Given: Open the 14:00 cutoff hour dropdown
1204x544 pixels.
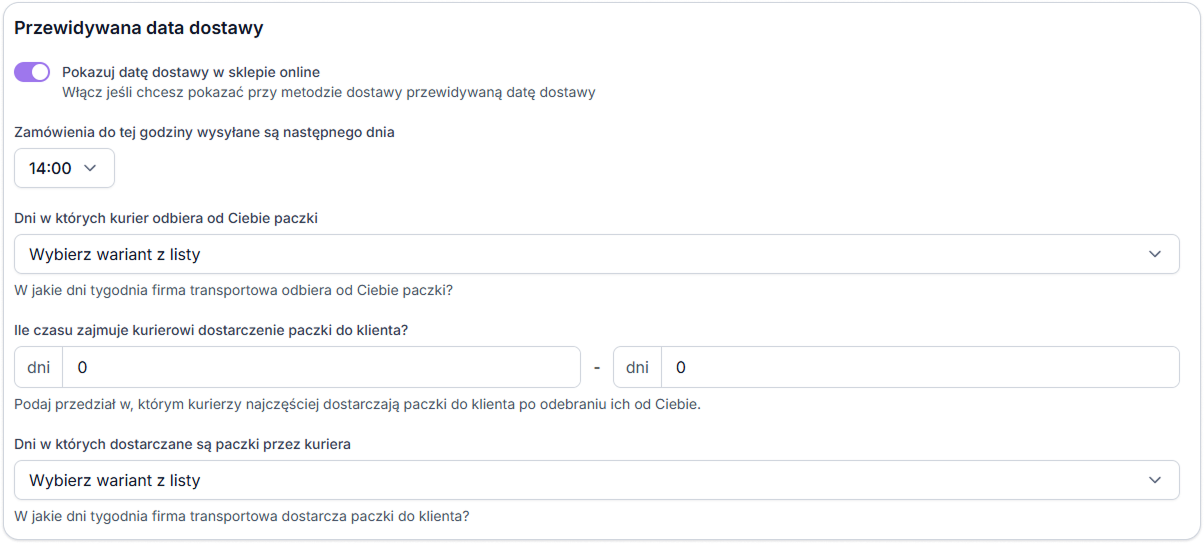Looking at the screenshot, I should 65,168.
